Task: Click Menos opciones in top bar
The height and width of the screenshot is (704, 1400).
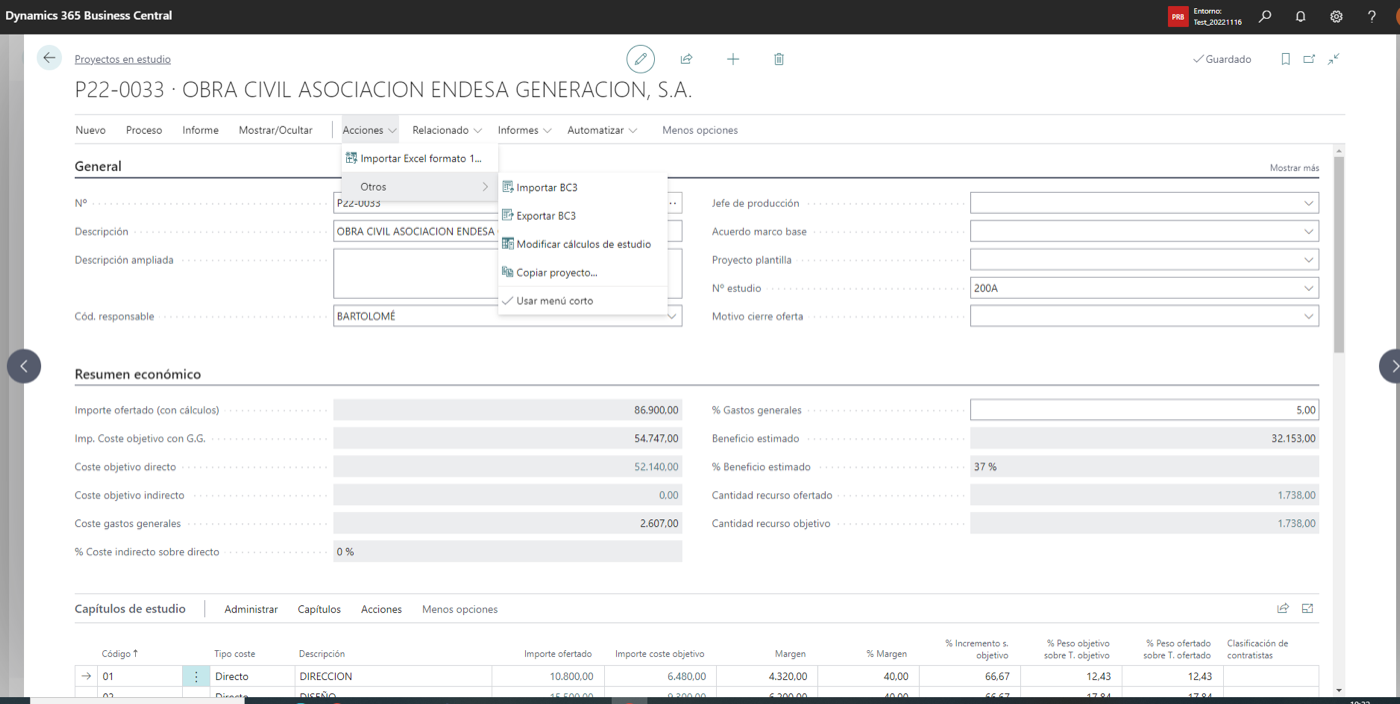Action: pos(700,130)
